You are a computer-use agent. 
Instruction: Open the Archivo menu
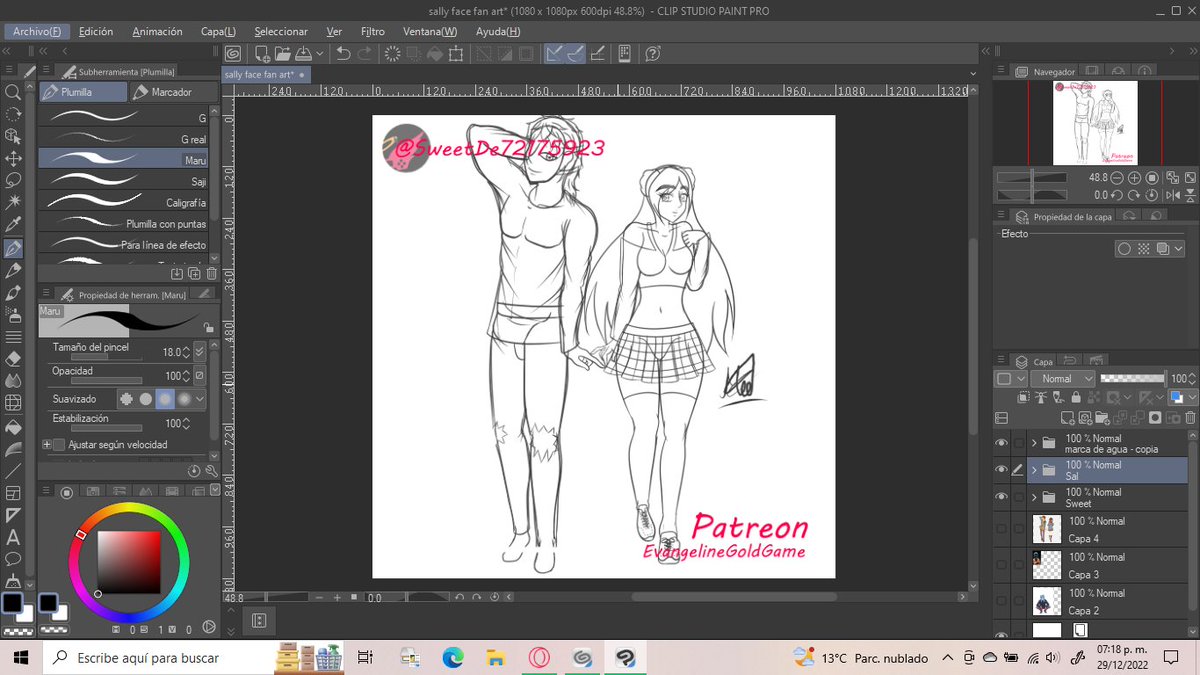tap(36, 31)
